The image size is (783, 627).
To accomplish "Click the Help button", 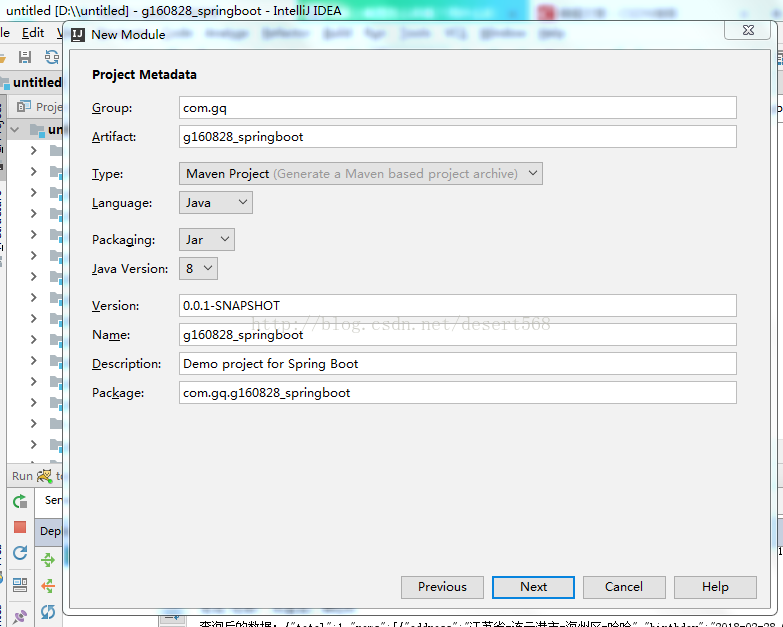I will (x=715, y=587).
